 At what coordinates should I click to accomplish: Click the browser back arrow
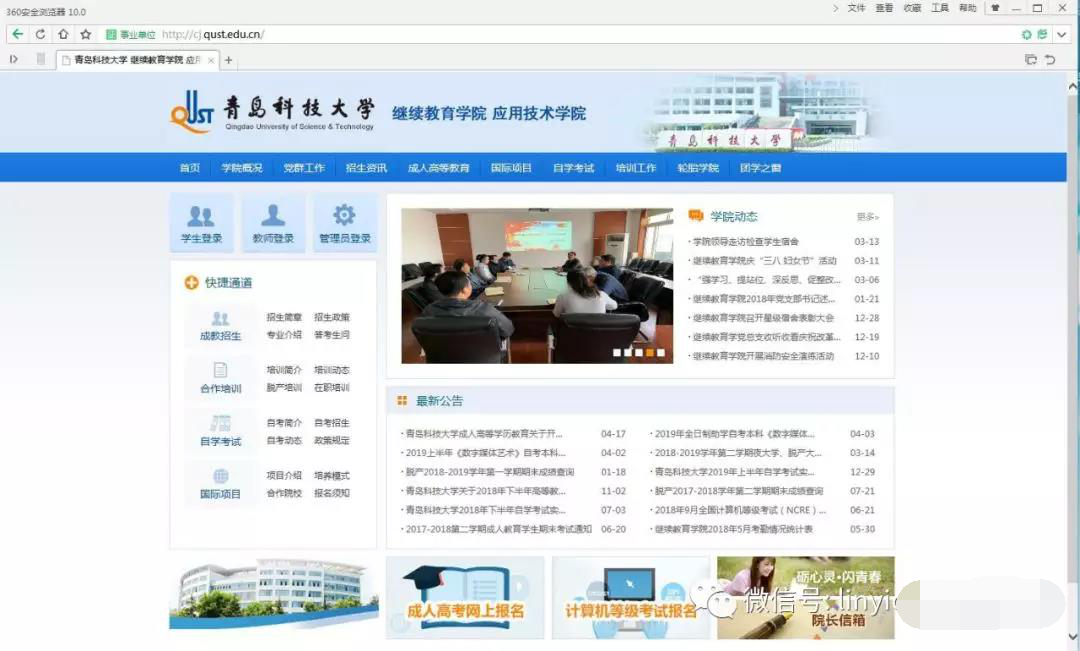coord(18,34)
